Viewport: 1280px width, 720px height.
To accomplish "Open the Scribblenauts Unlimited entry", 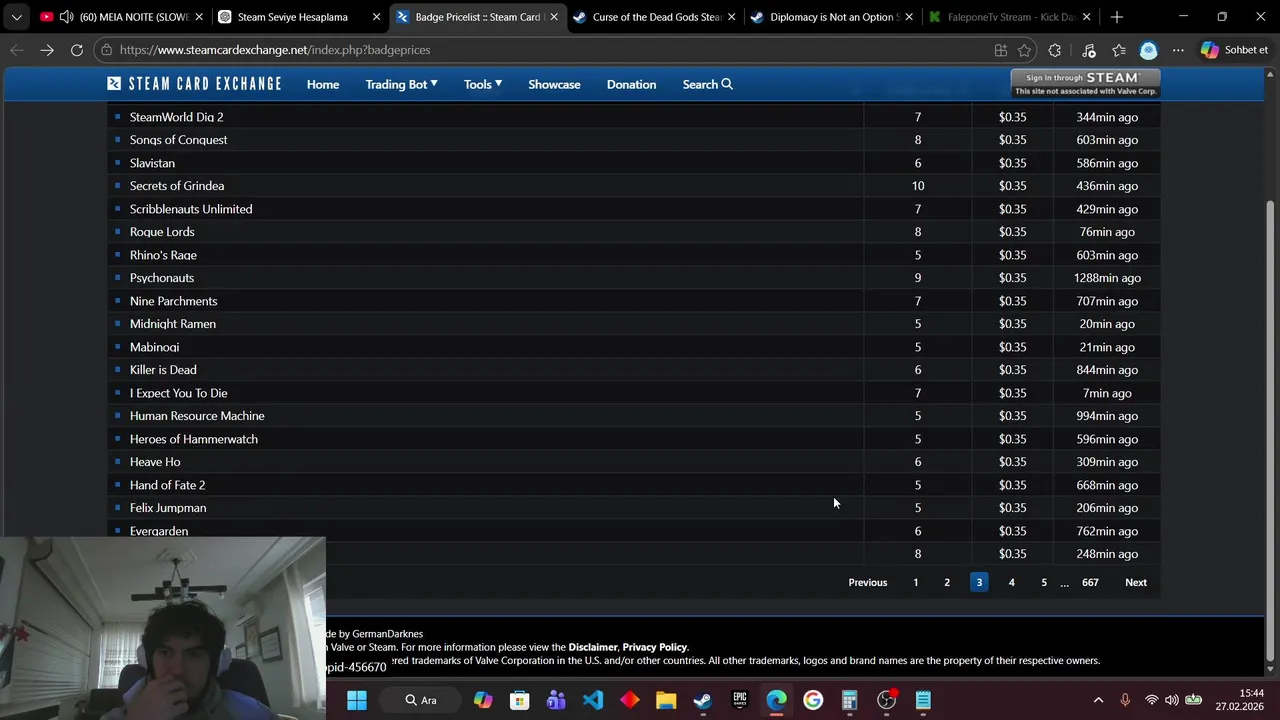I will 191,209.
